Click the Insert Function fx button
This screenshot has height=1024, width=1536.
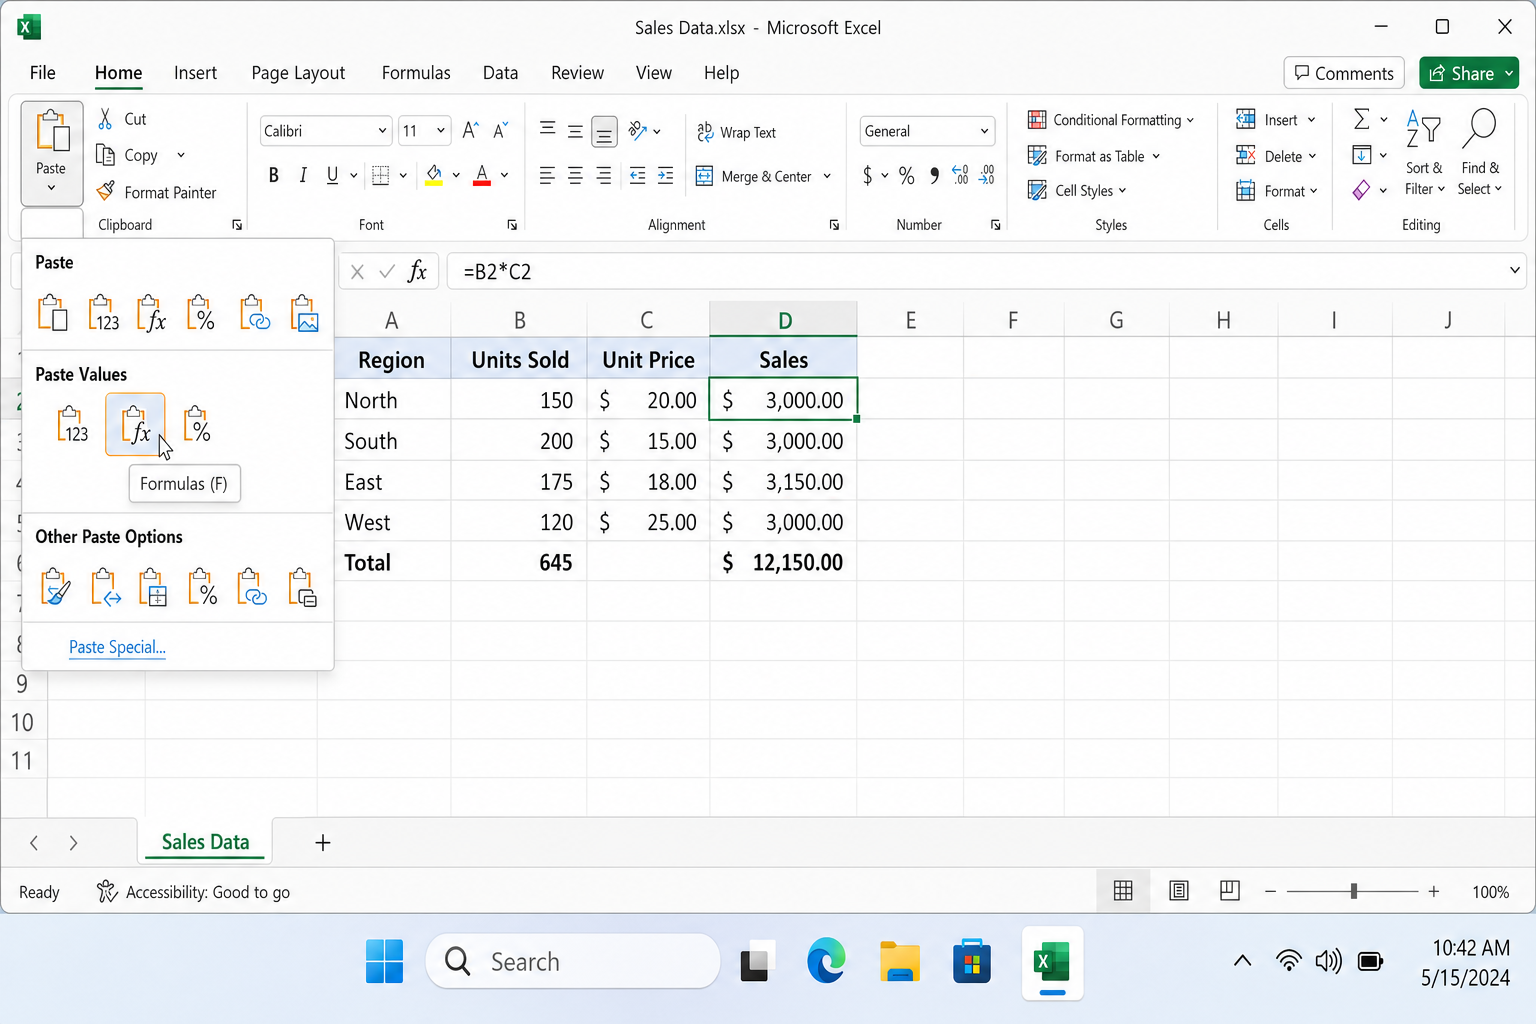tap(417, 272)
